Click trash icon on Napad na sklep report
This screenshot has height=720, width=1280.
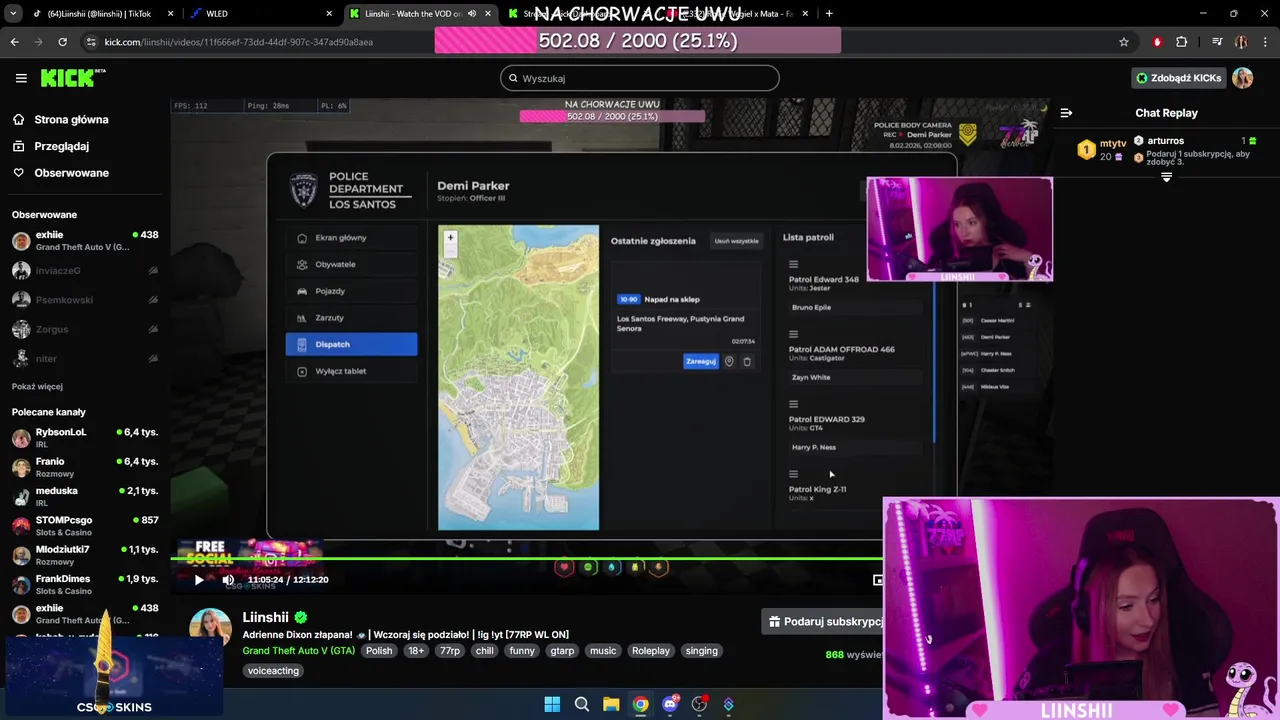(x=747, y=361)
